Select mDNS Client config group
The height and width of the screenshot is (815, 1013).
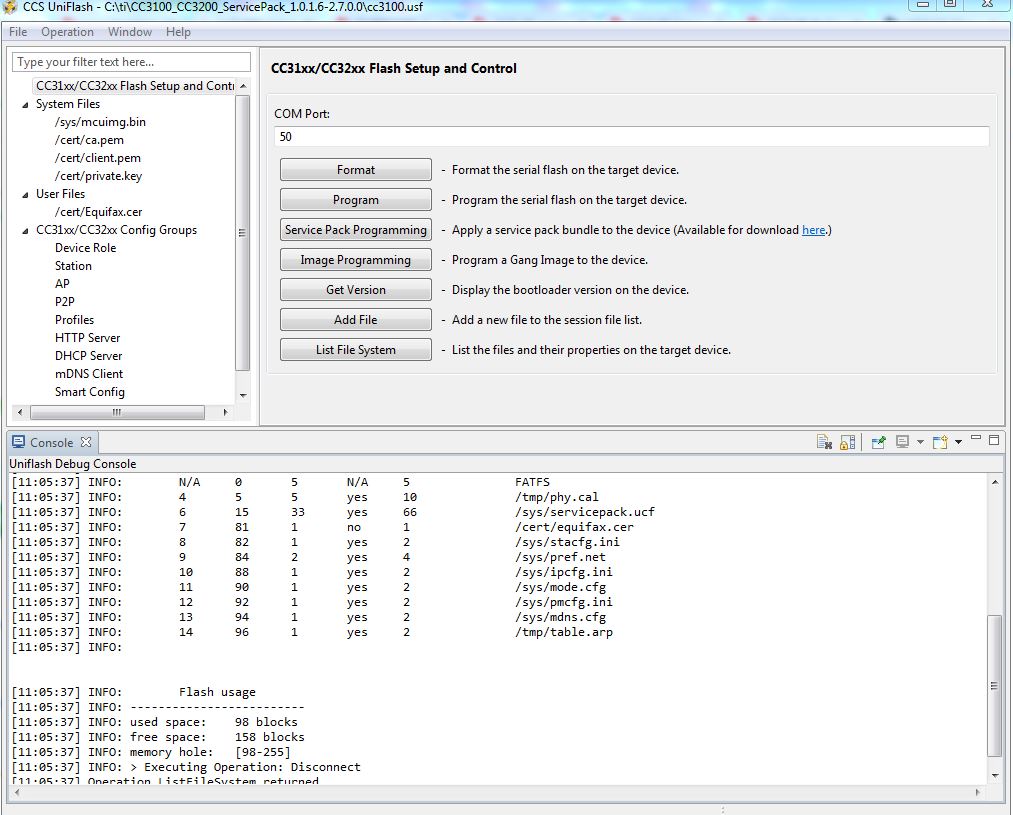pyautogui.click(x=89, y=374)
